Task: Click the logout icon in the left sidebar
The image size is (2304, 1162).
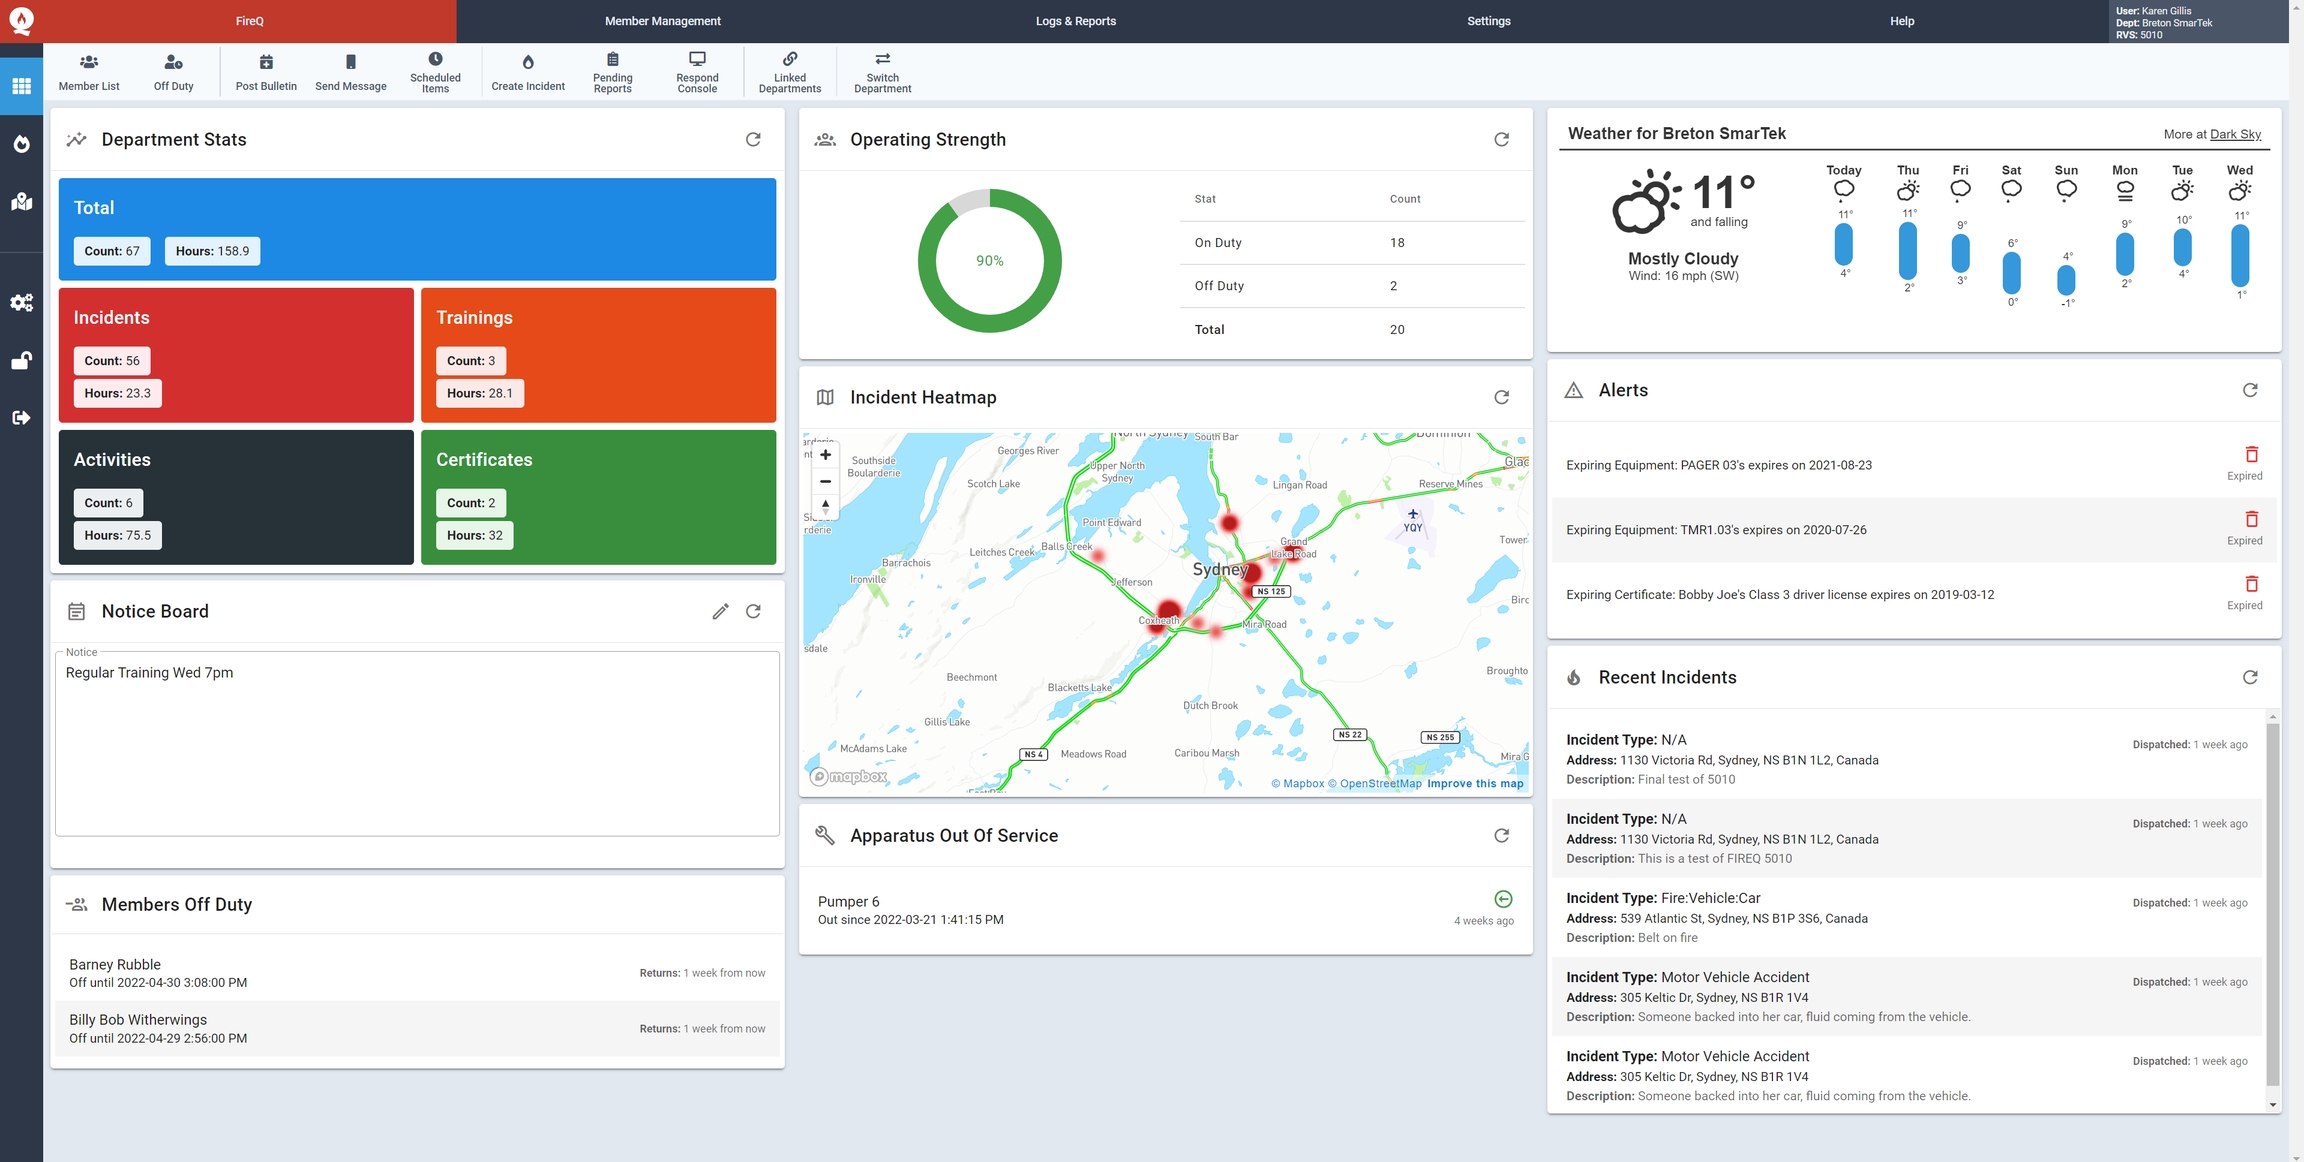Action: tap(21, 418)
